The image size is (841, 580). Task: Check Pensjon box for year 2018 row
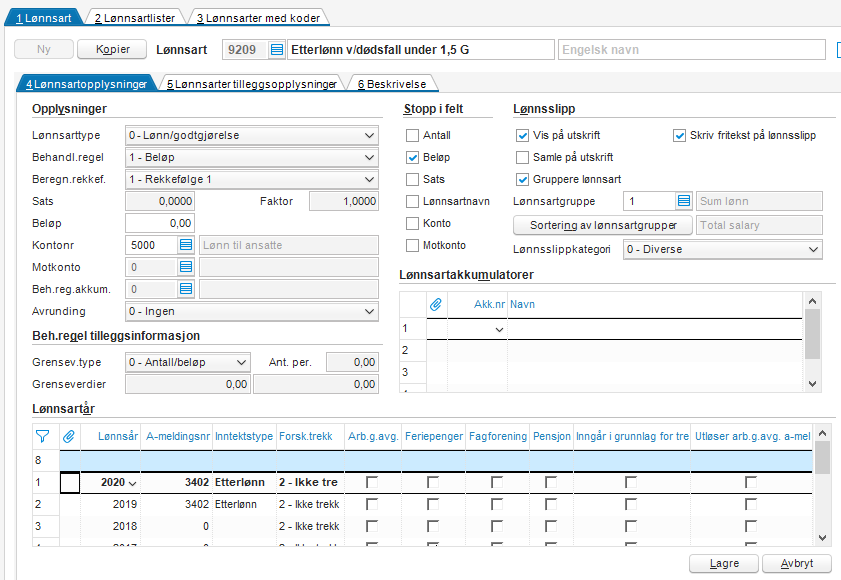point(551,526)
